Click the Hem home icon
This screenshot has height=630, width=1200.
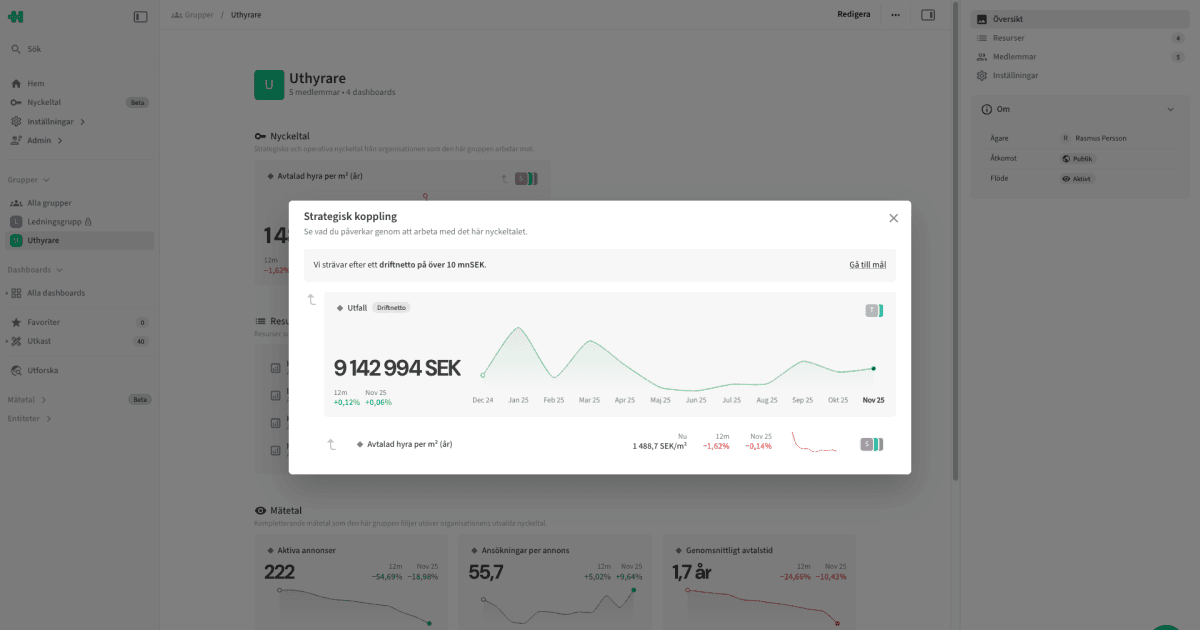14,83
